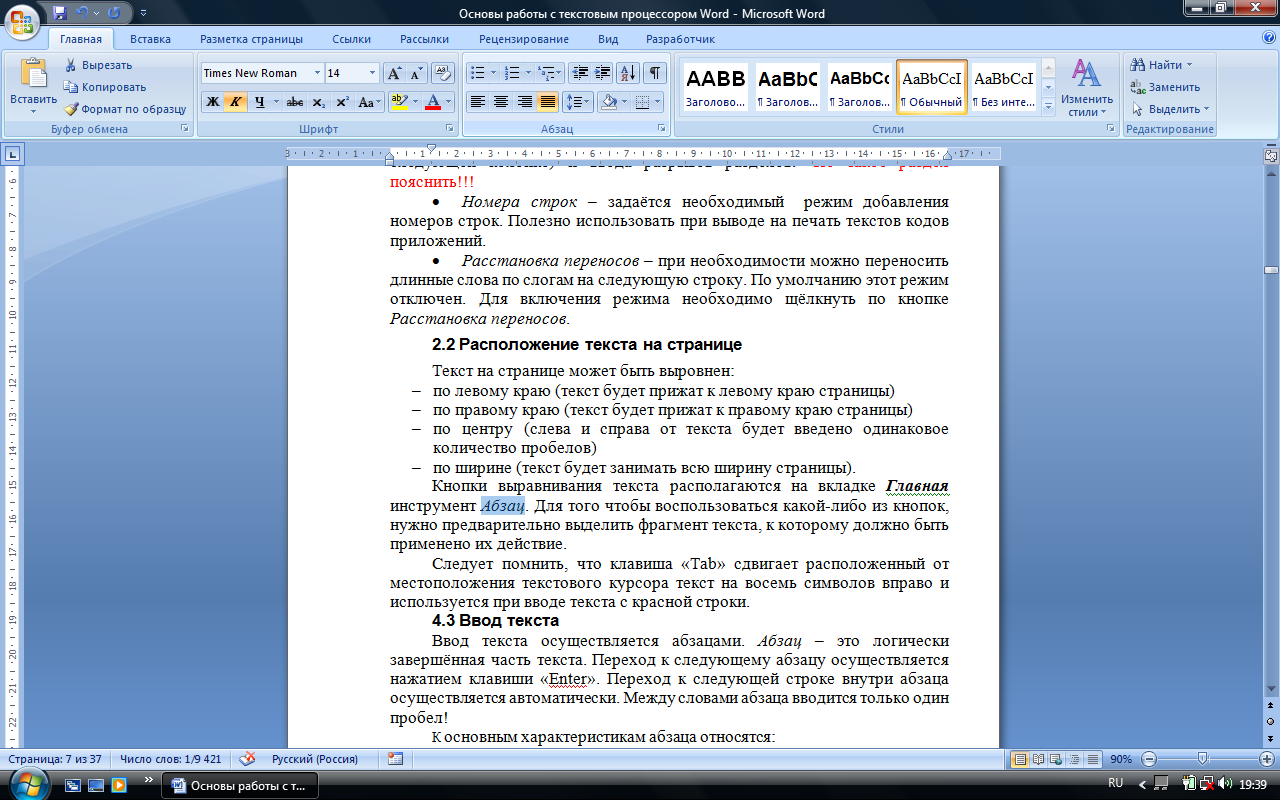This screenshot has width=1280, height=800.
Task: Open Word help question mark
Action: coord(1269,38)
